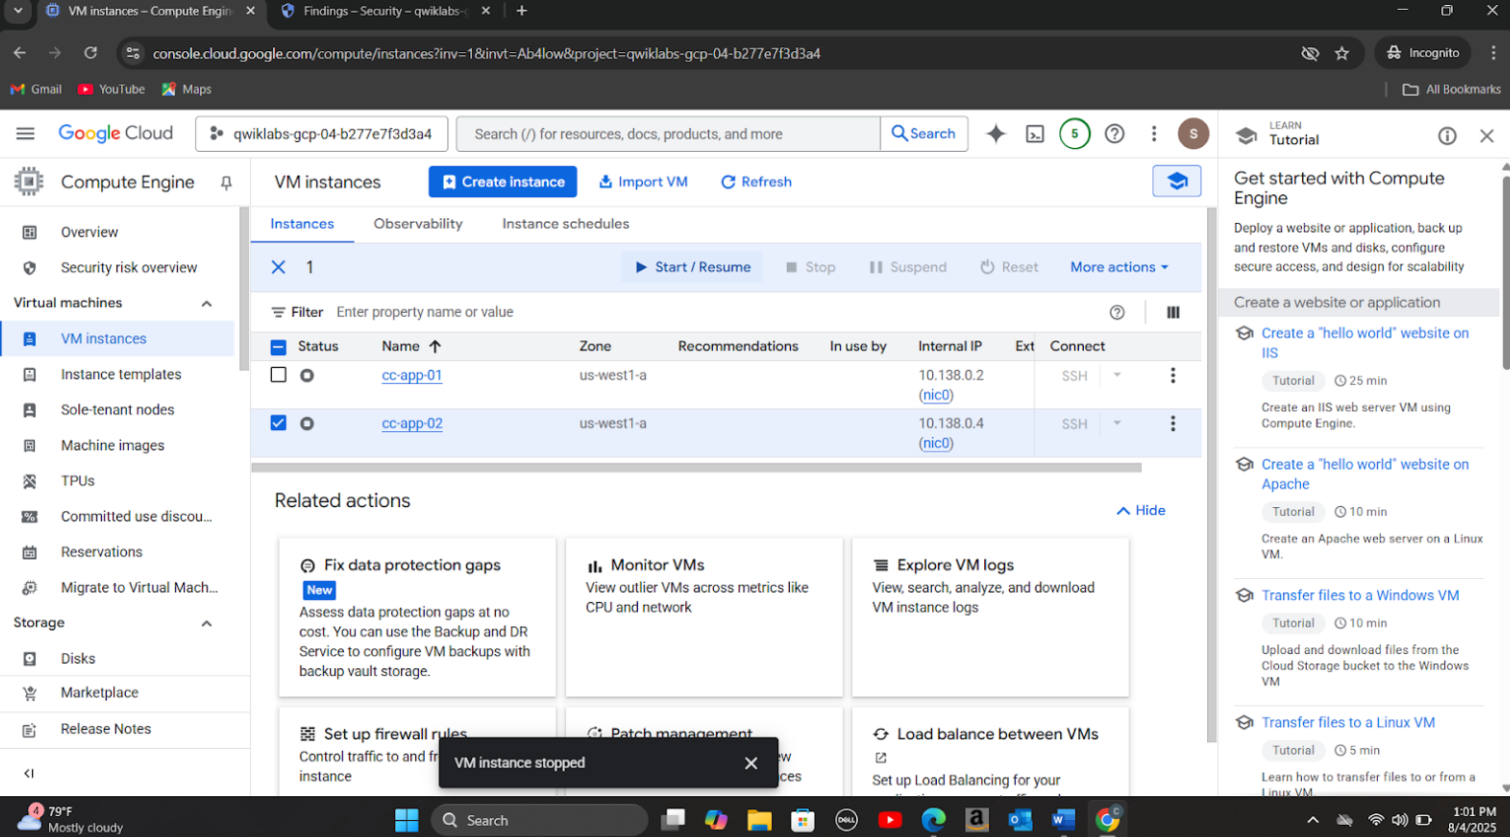Pin the Compute Engine product
Screen dimensions: 1510x837
coord(226,182)
